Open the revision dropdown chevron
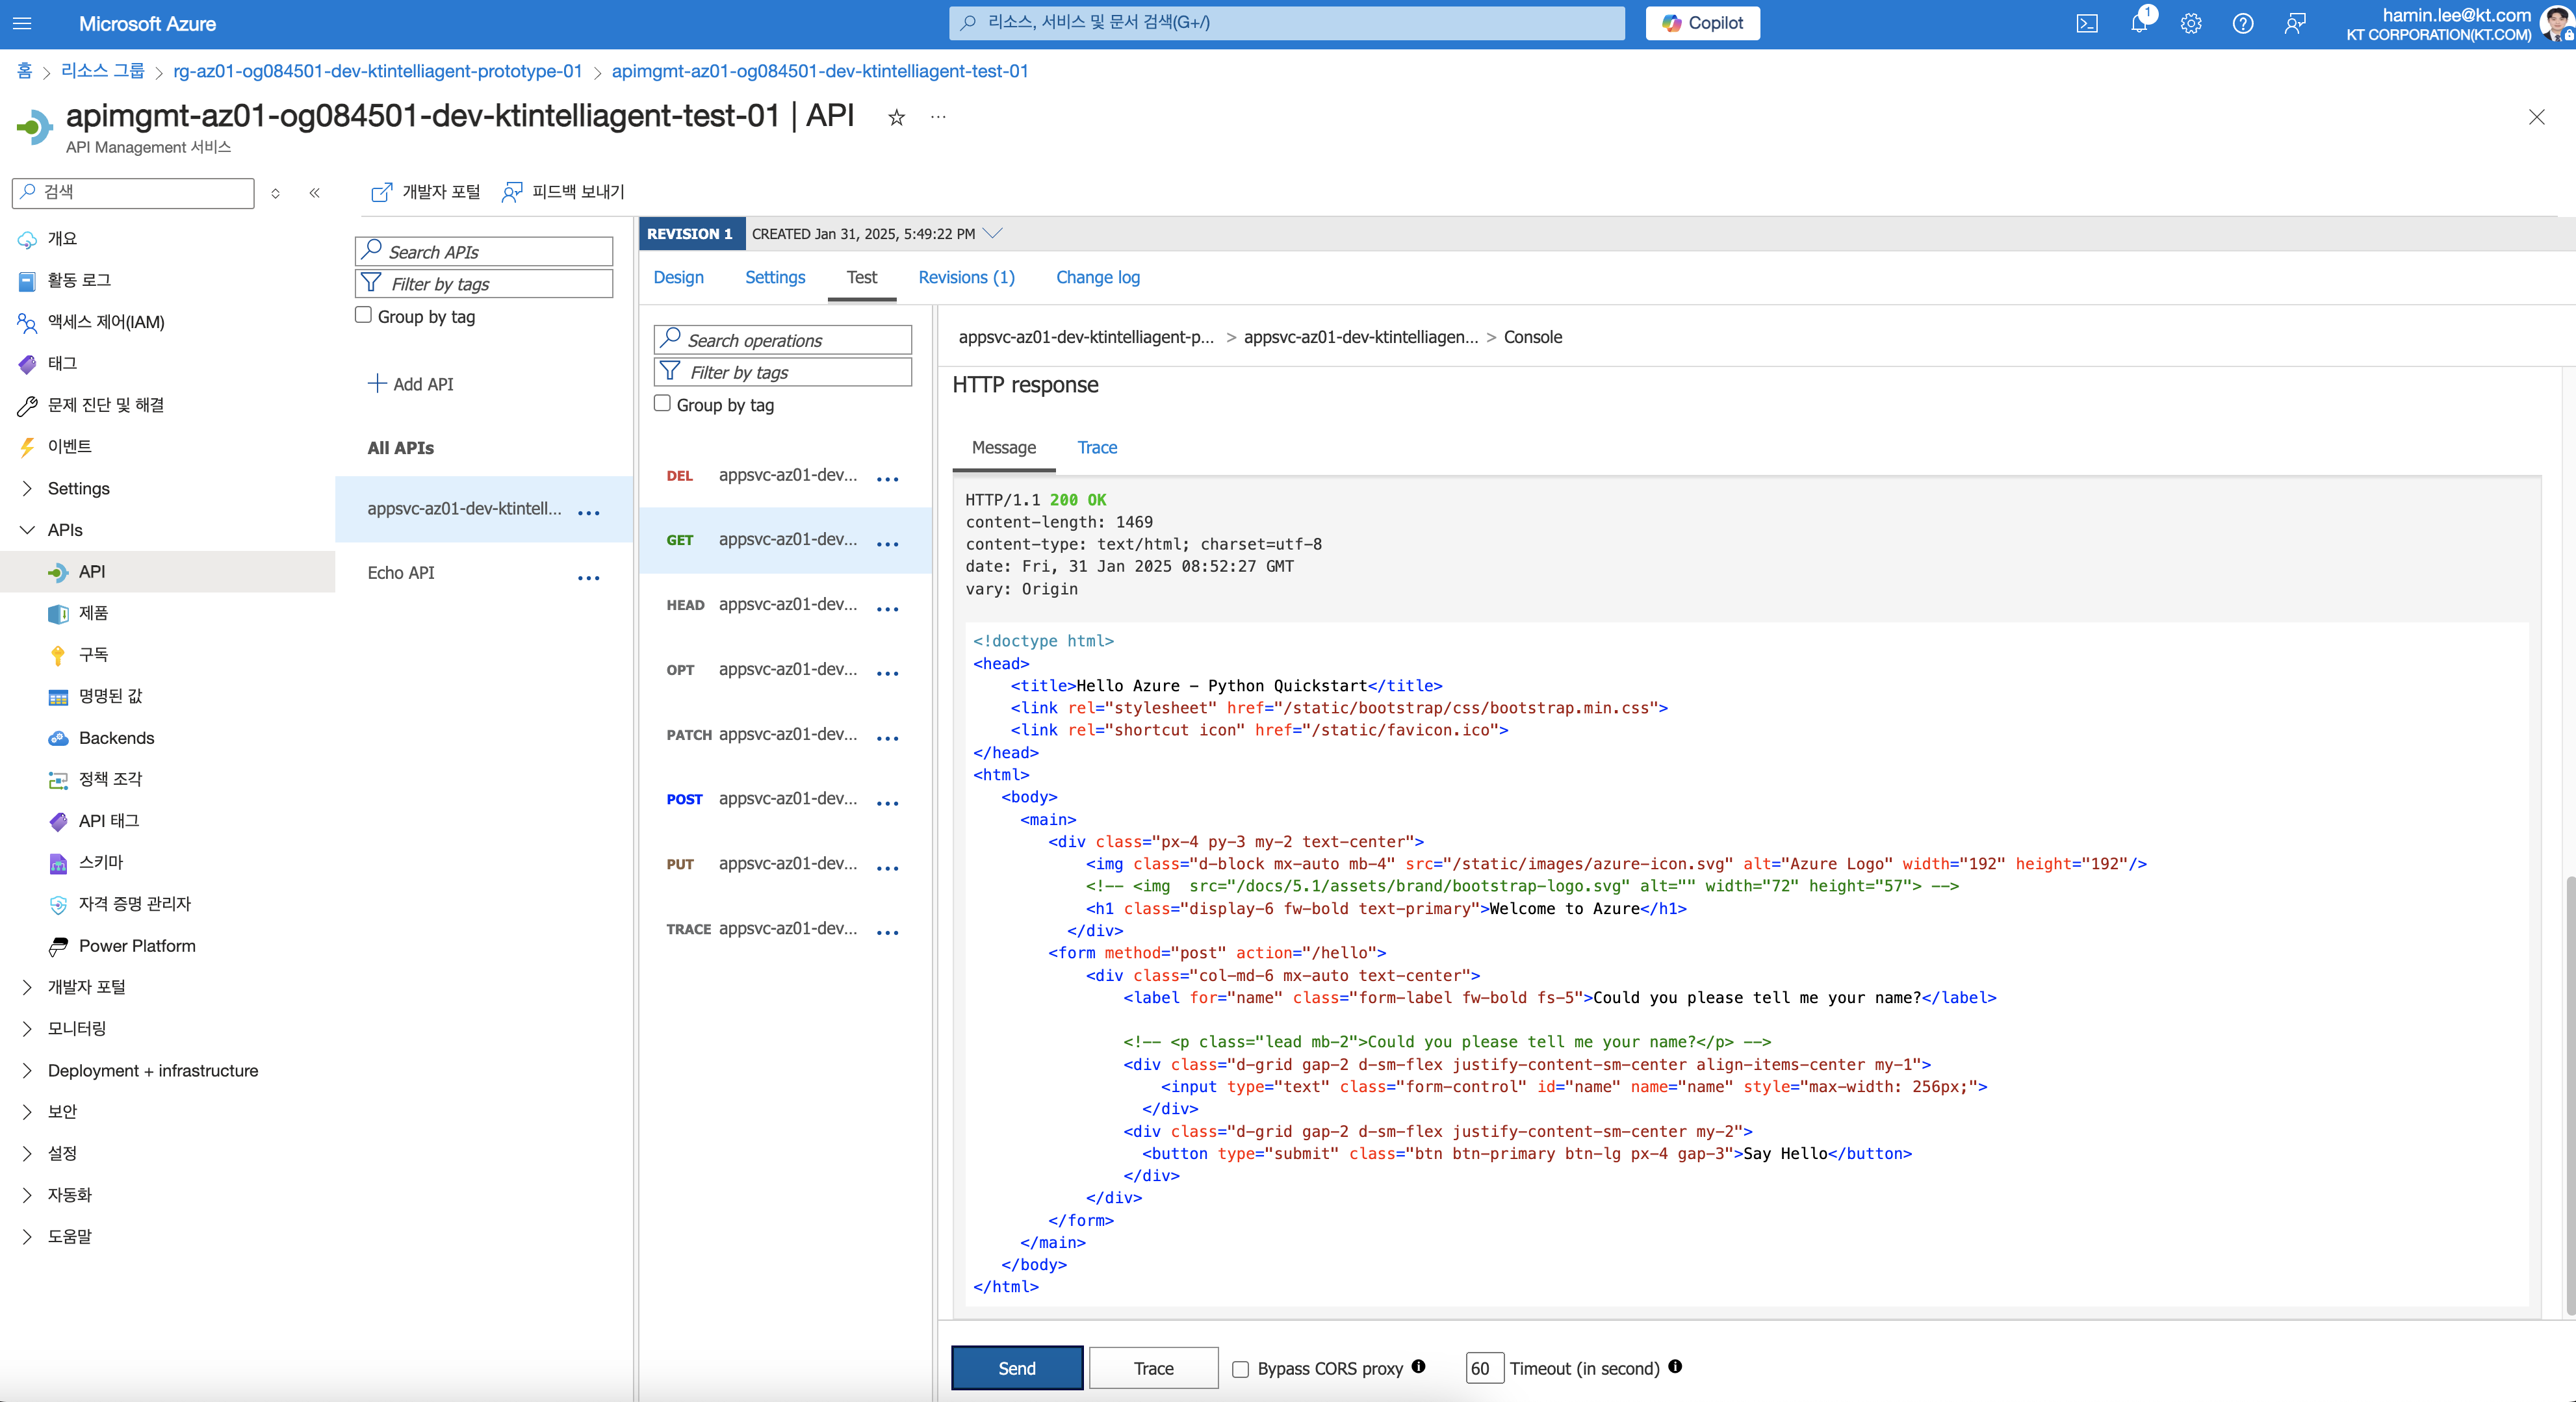This screenshot has width=2576, height=1402. click(x=992, y=233)
